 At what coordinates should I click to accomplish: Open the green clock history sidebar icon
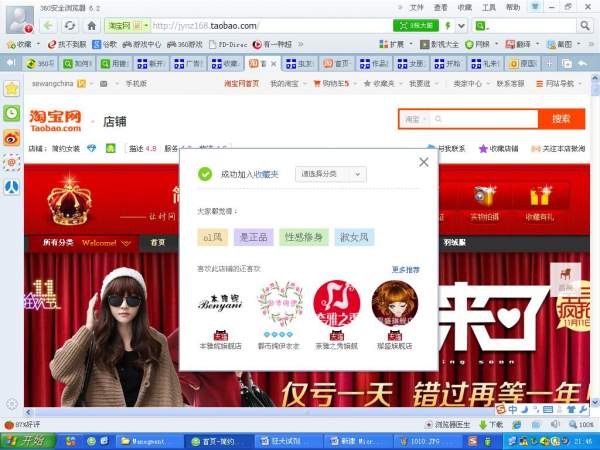click(11, 113)
